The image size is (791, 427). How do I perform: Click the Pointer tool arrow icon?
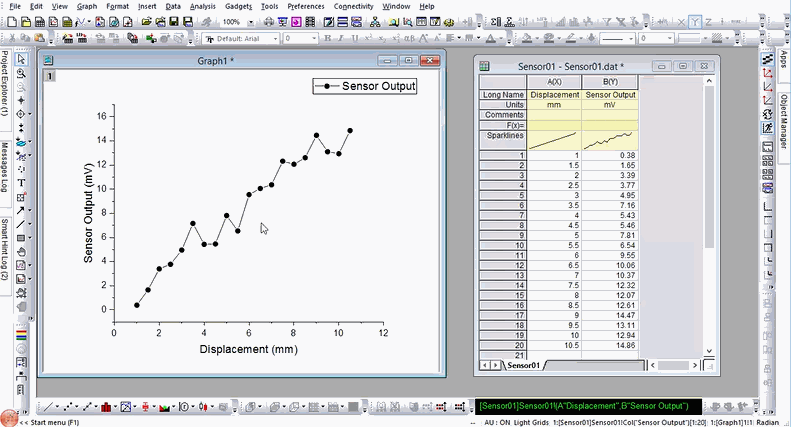[x=21, y=59]
